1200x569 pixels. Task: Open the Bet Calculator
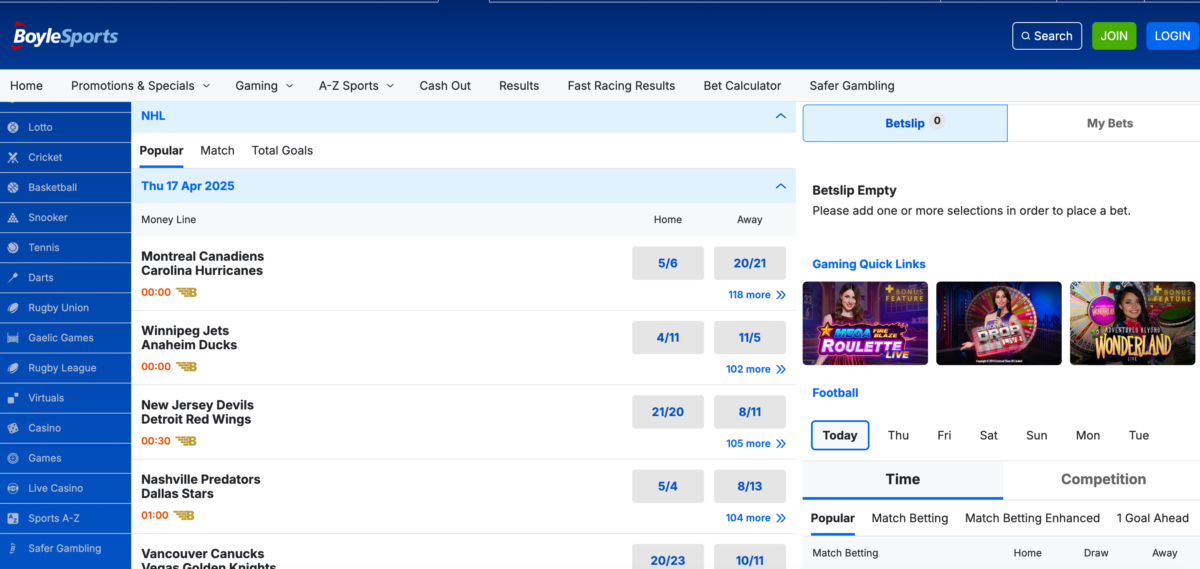click(742, 86)
